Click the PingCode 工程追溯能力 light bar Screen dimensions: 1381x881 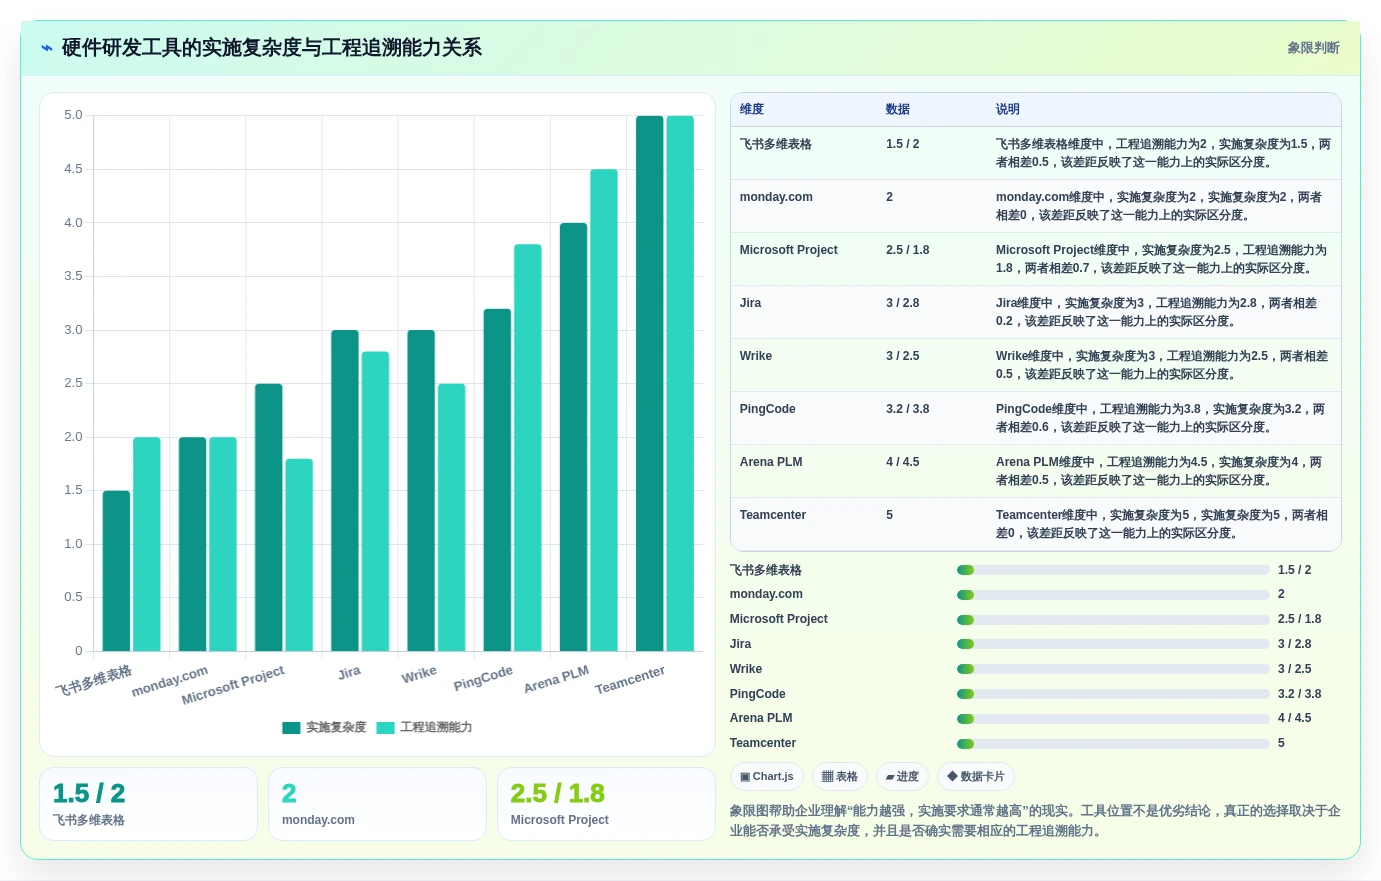pyautogui.click(x=528, y=448)
